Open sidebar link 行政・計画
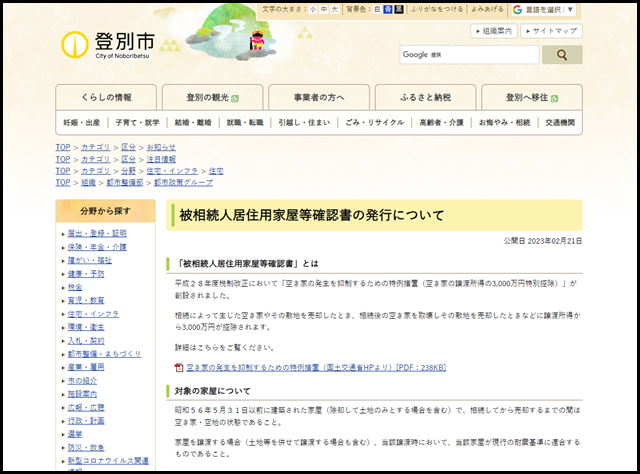 (x=86, y=421)
